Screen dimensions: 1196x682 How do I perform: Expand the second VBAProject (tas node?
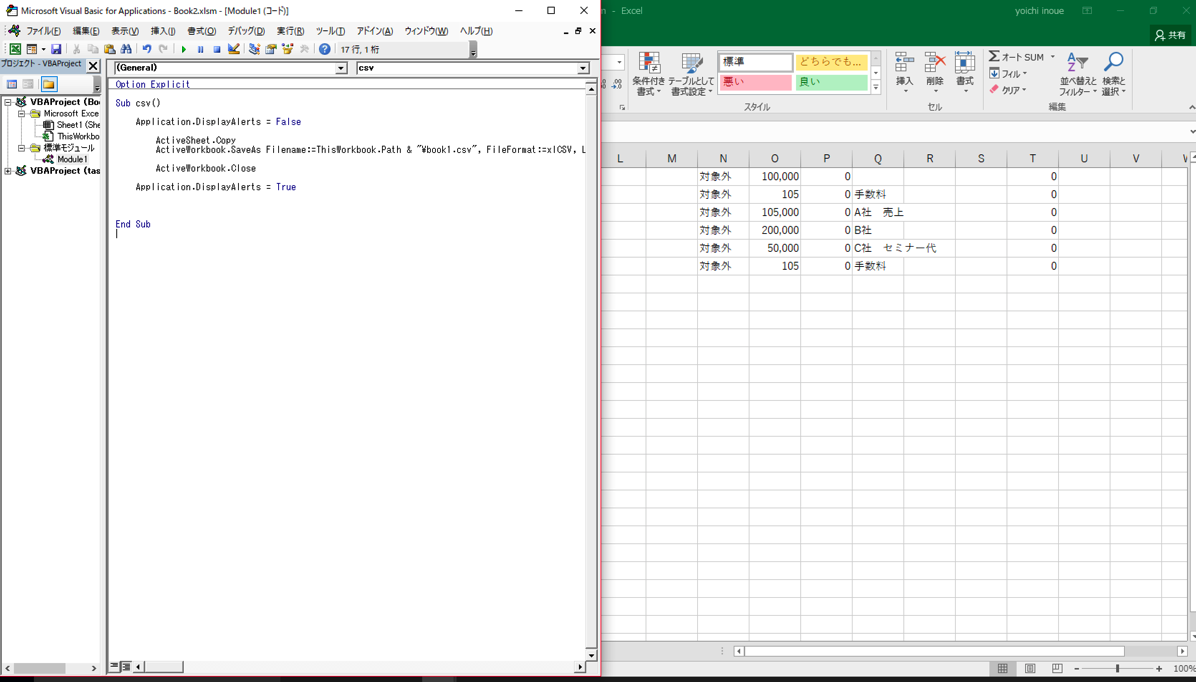[8, 171]
